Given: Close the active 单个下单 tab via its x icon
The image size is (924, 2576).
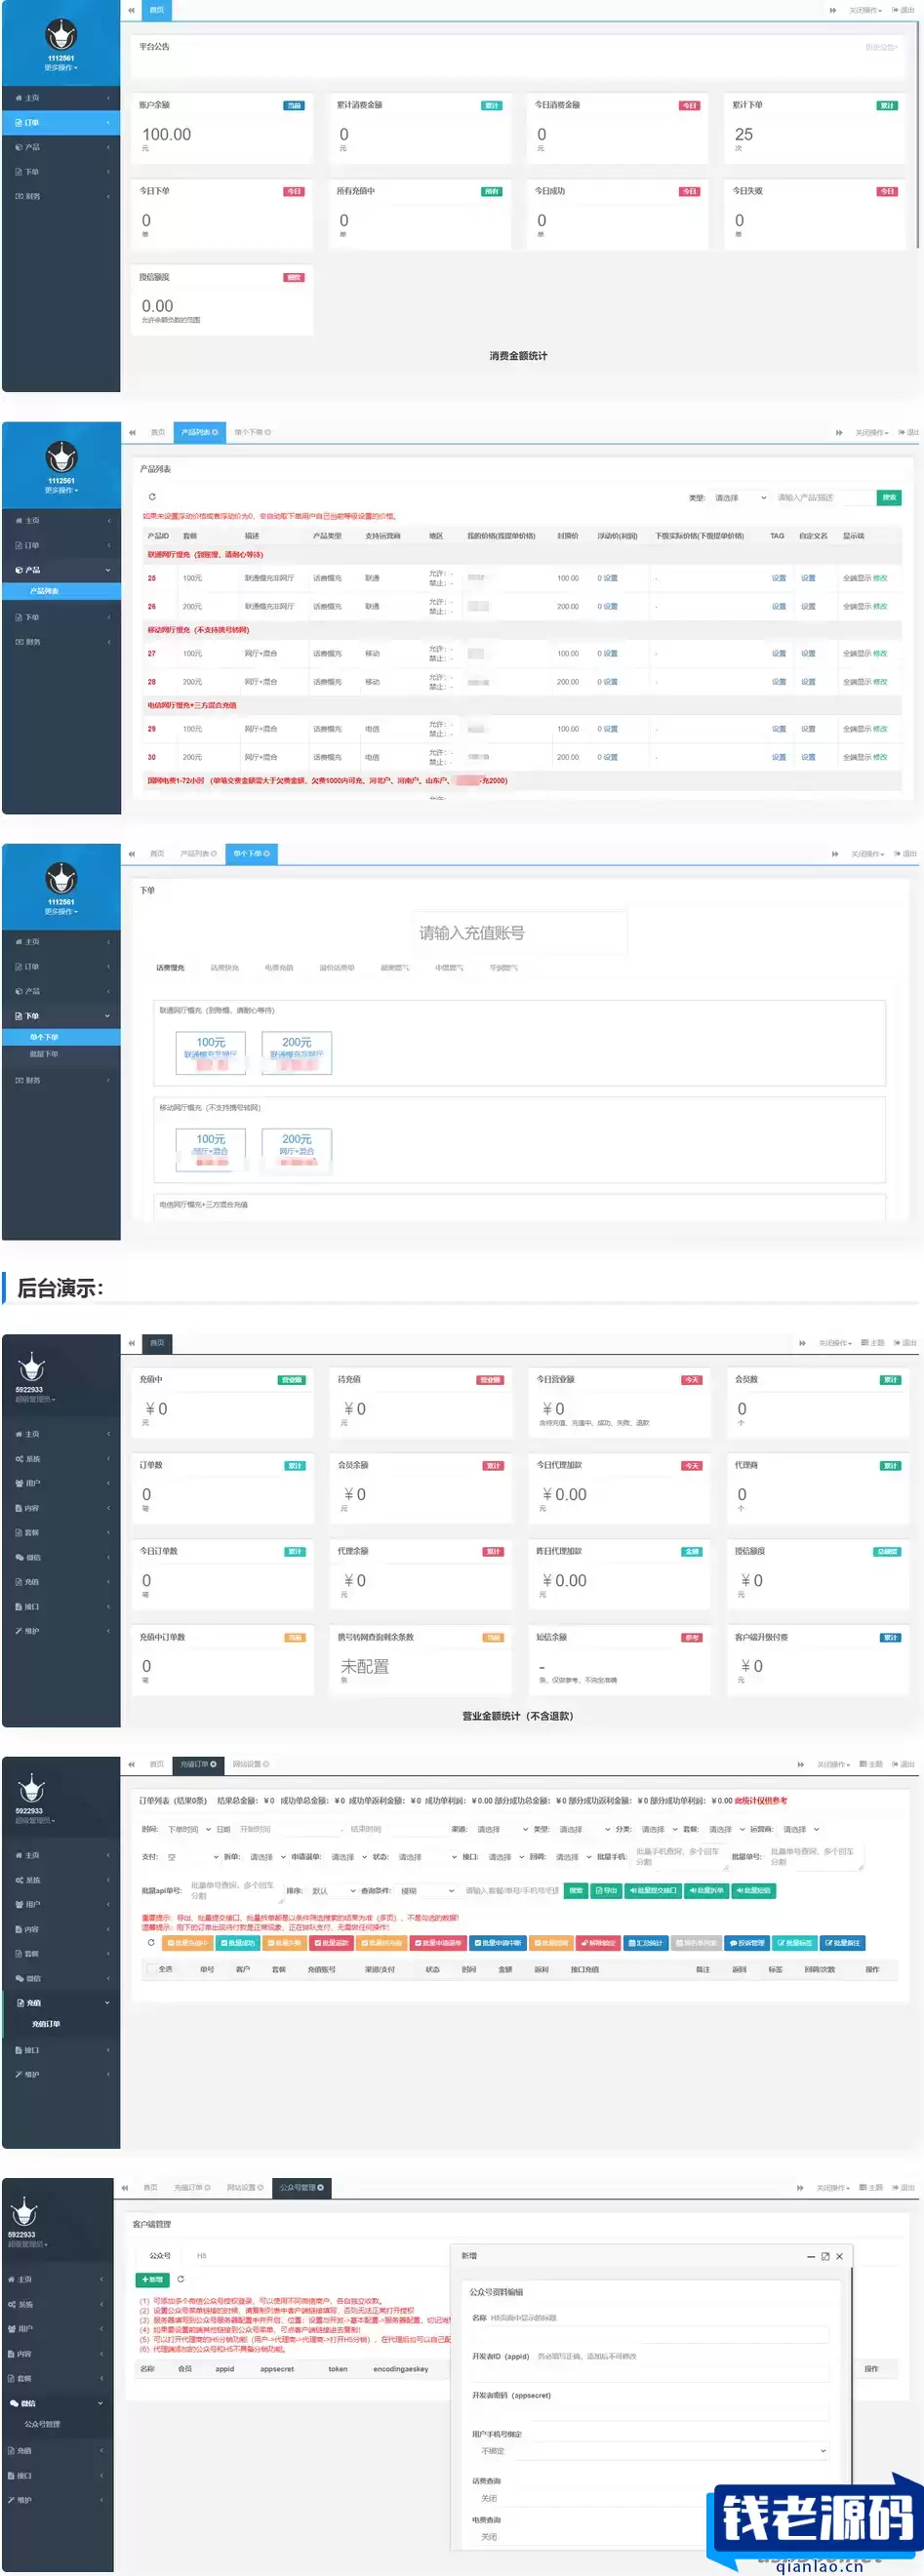Looking at the screenshot, I should (x=267, y=853).
